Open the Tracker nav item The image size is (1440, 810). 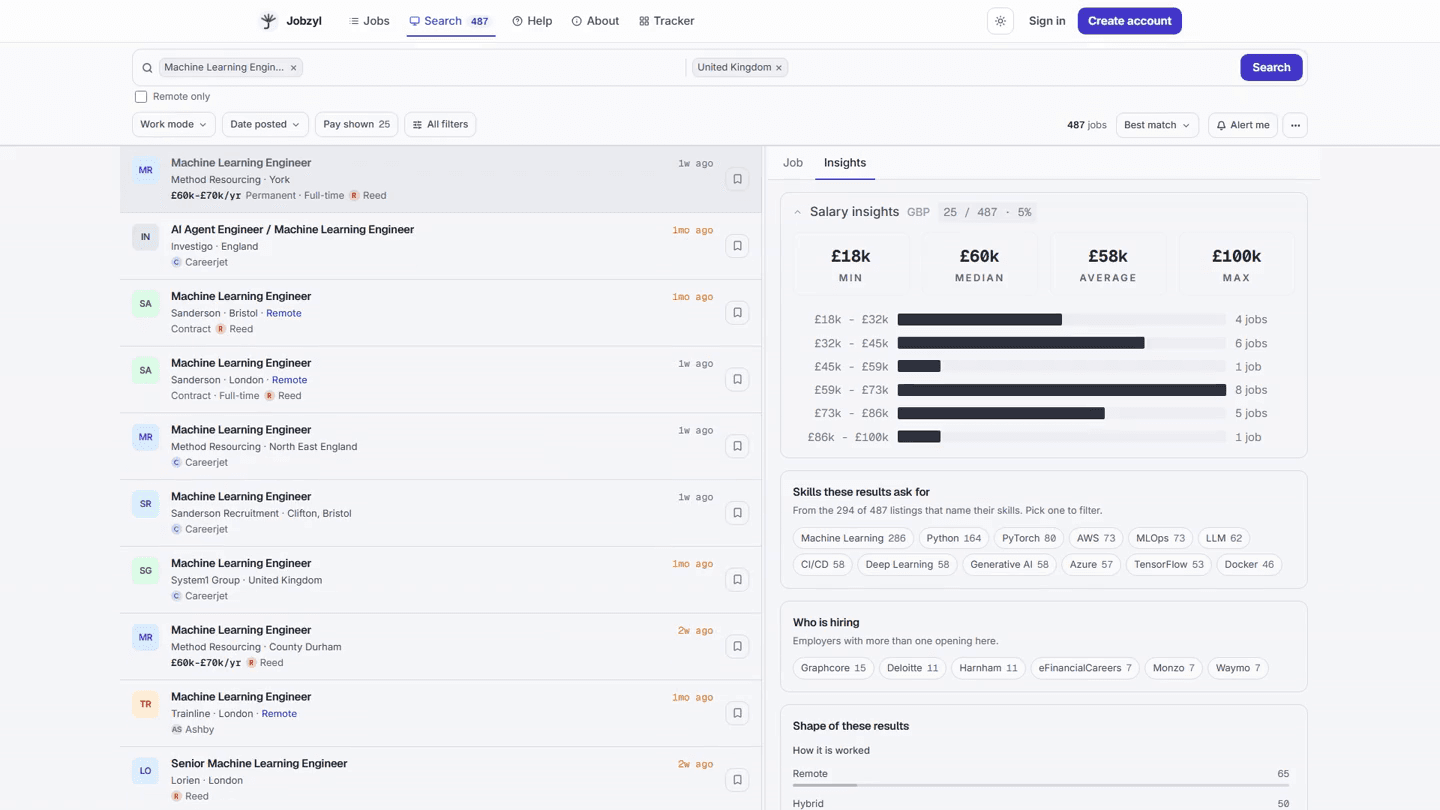click(666, 21)
